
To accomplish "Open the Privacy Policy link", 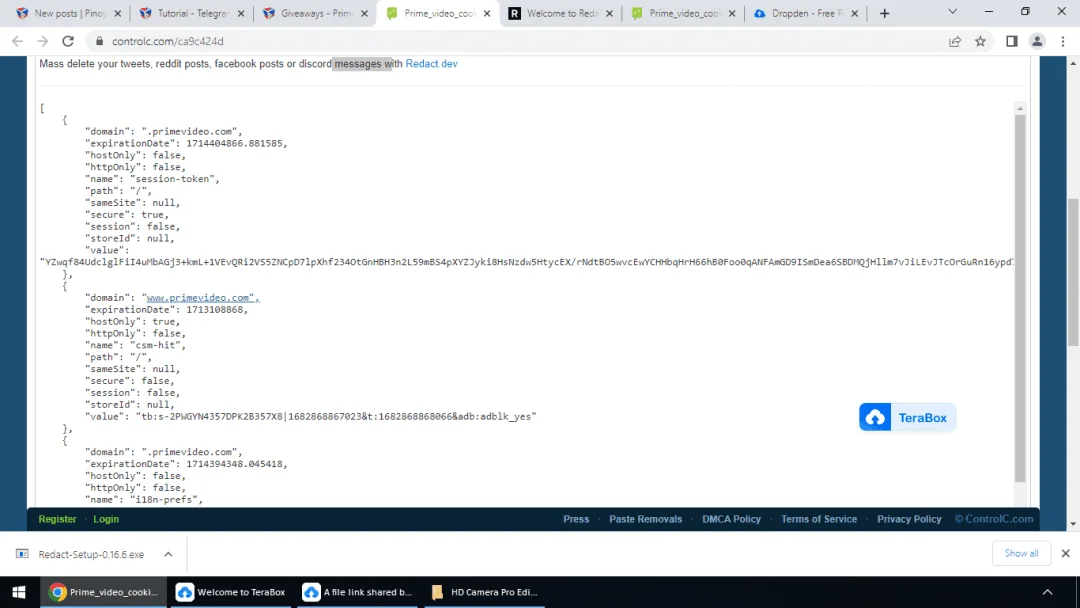I will [909, 519].
